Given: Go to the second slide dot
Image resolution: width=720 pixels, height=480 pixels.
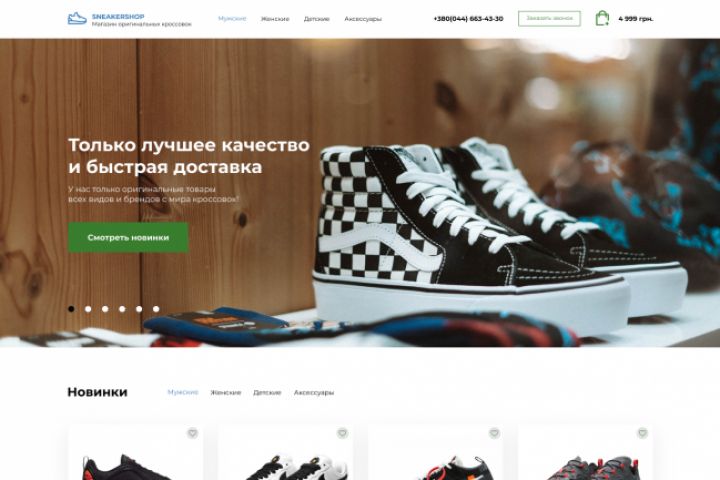Looking at the screenshot, I should pyautogui.click(x=88, y=309).
